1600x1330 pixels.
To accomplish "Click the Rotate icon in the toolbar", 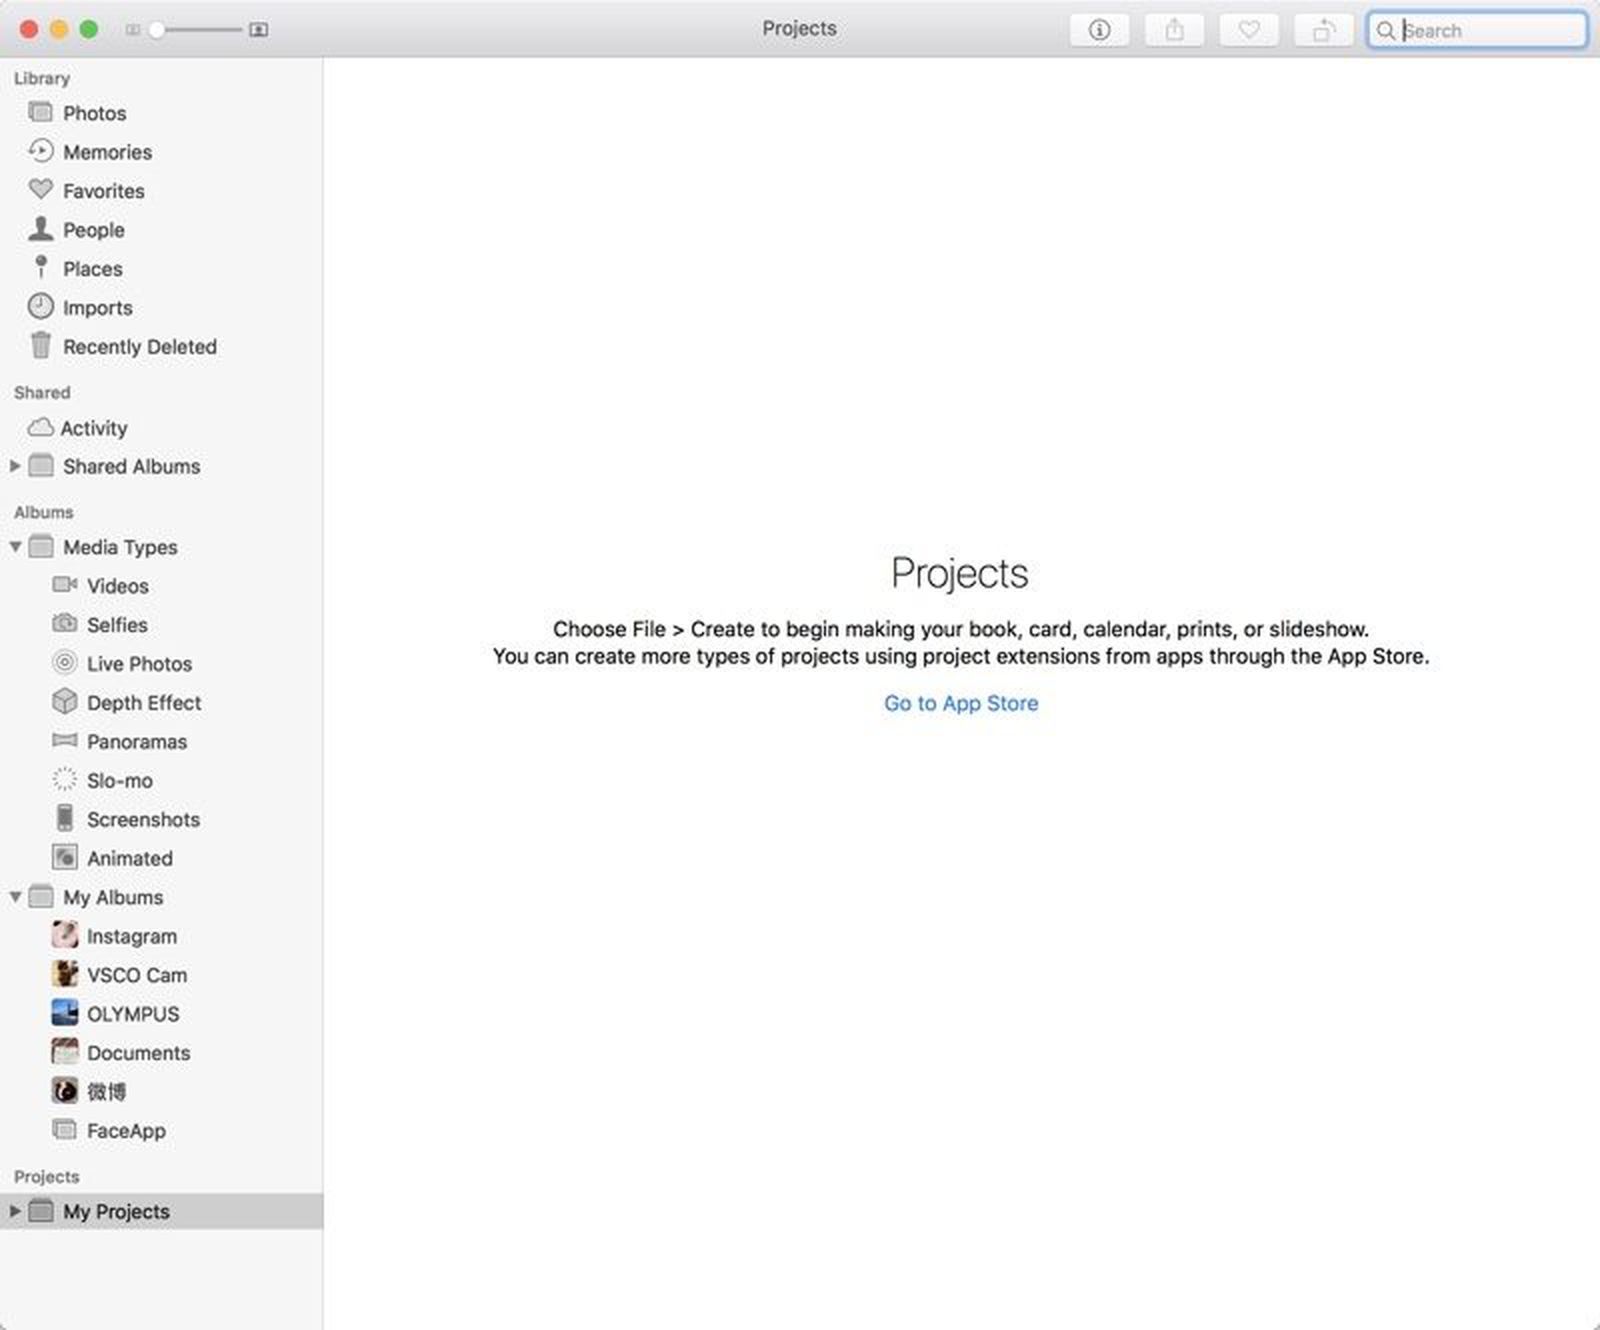I will (1322, 29).
